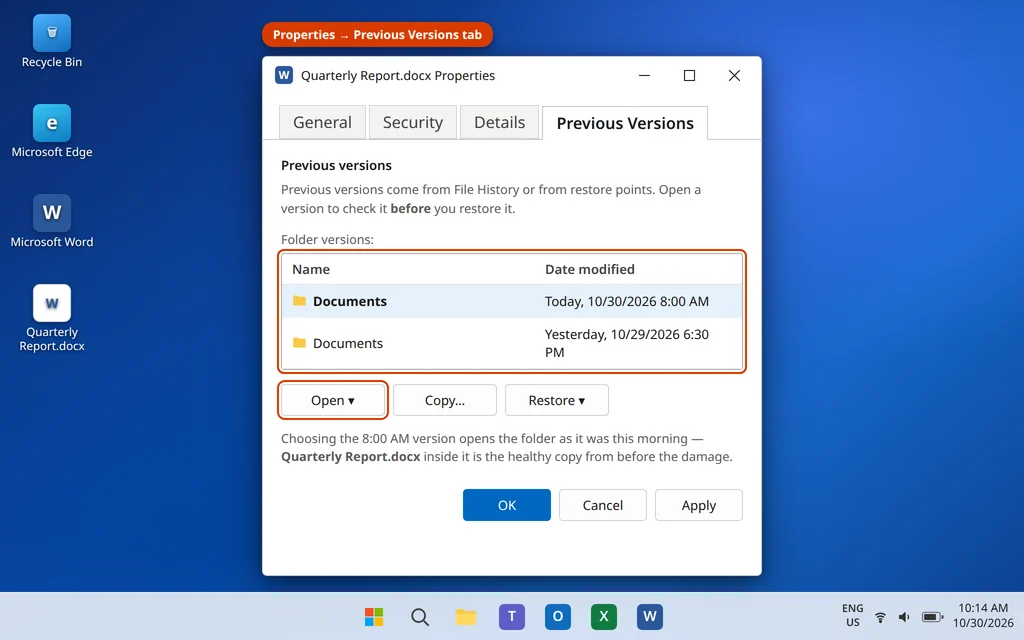Click folder icon of 8:00 AM Documents version
This screenshot has width=1024, height=640.
tap(299, 300)
